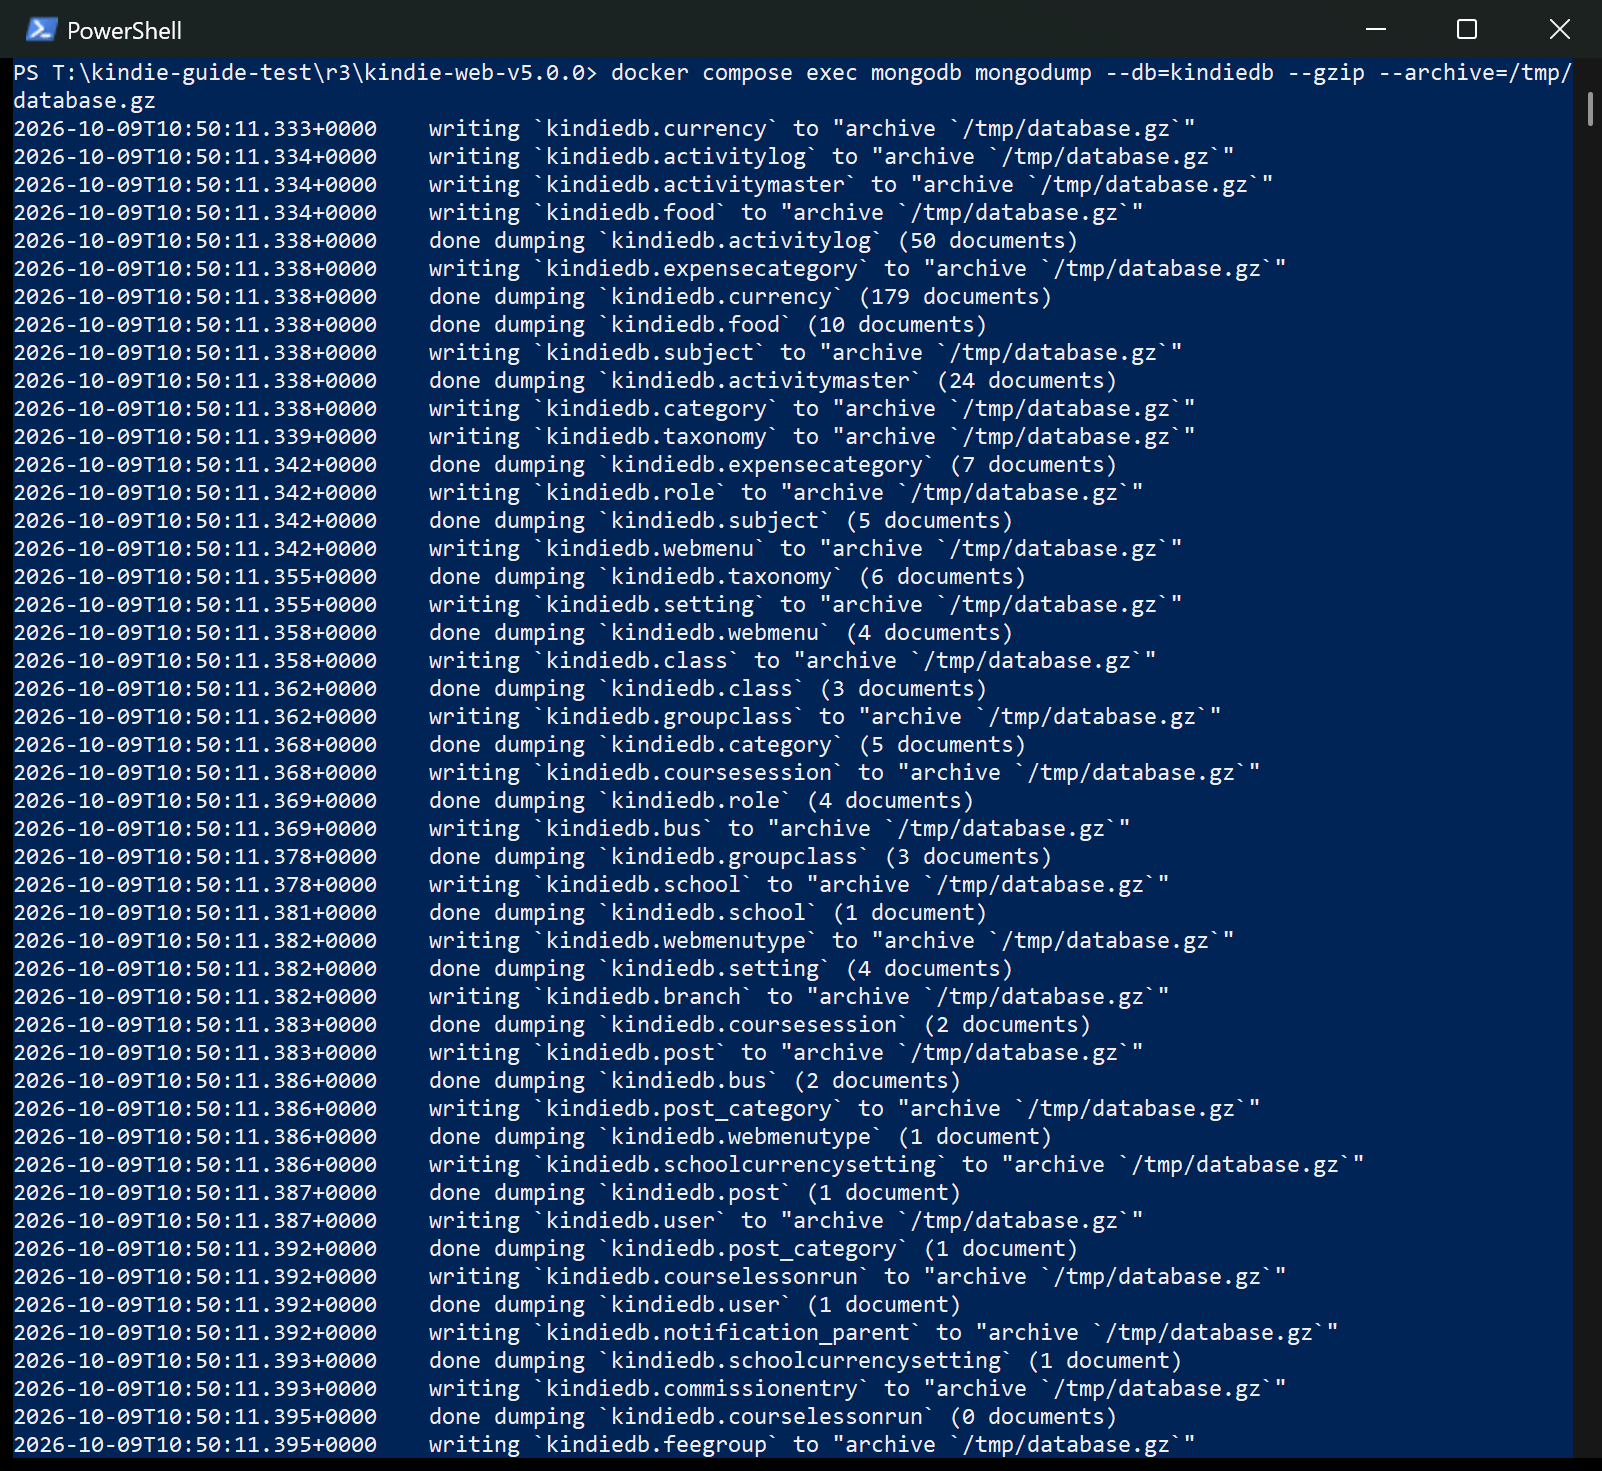Select 'writing kindiedb.taxonomy' log line
1602x1471 pixels.
[604, 437]
